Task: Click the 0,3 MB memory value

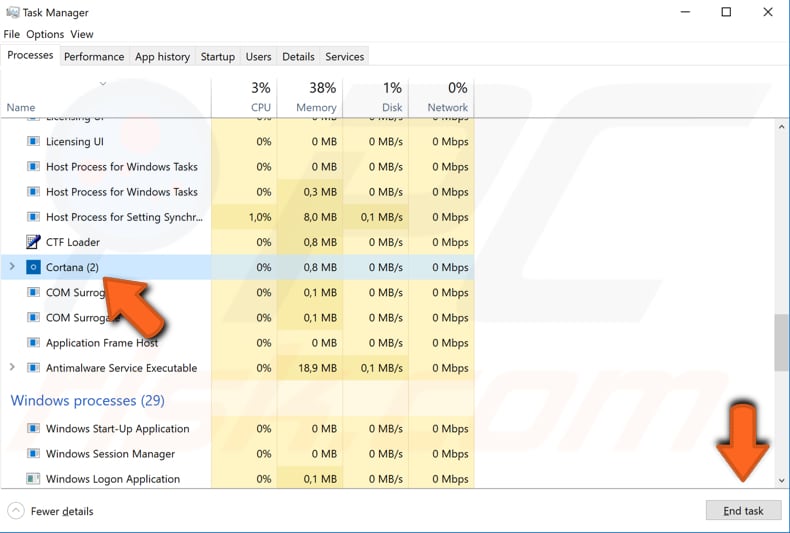Action: click(320, 191)
